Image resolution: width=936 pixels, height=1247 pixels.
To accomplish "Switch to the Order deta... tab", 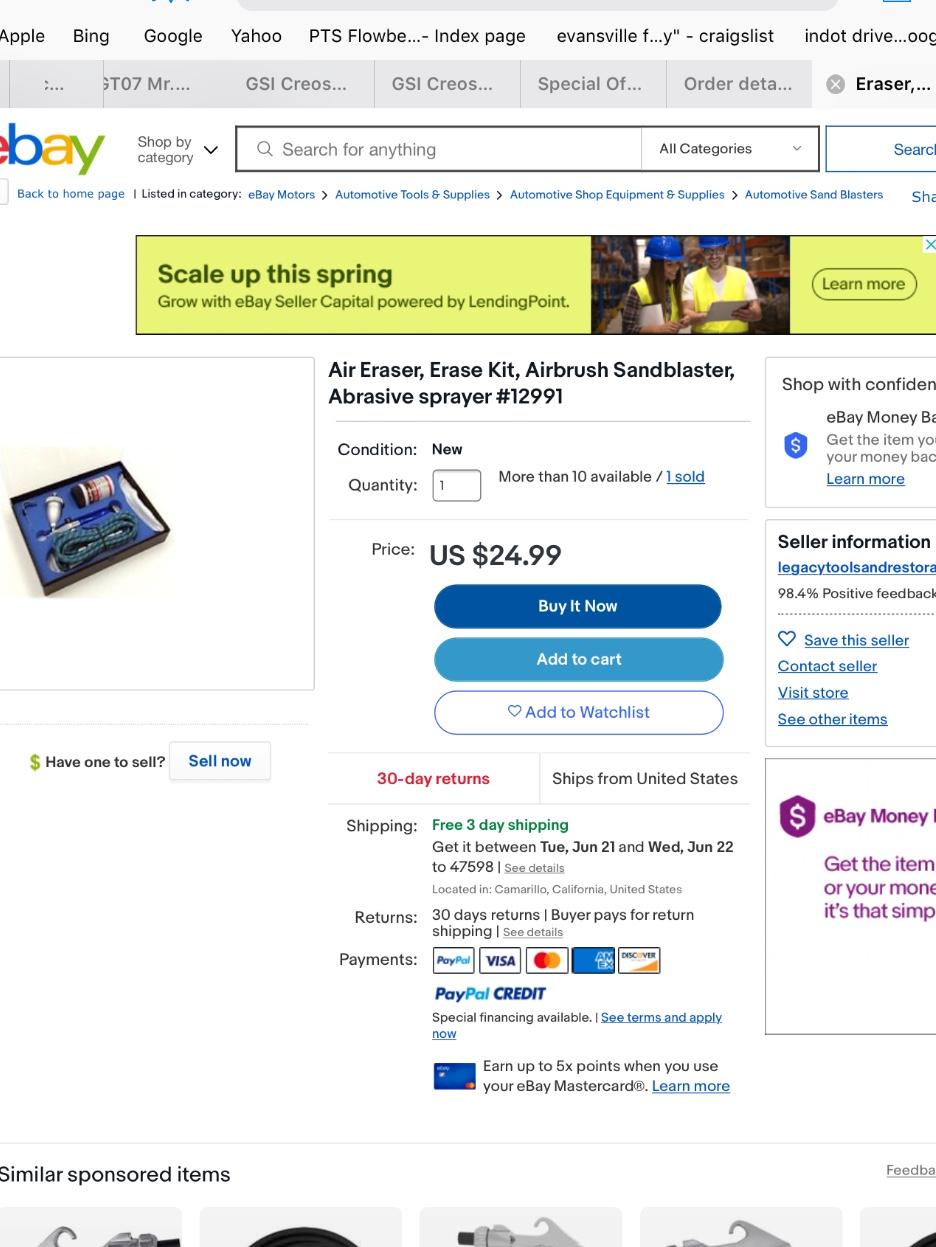I will coord(738,84).
